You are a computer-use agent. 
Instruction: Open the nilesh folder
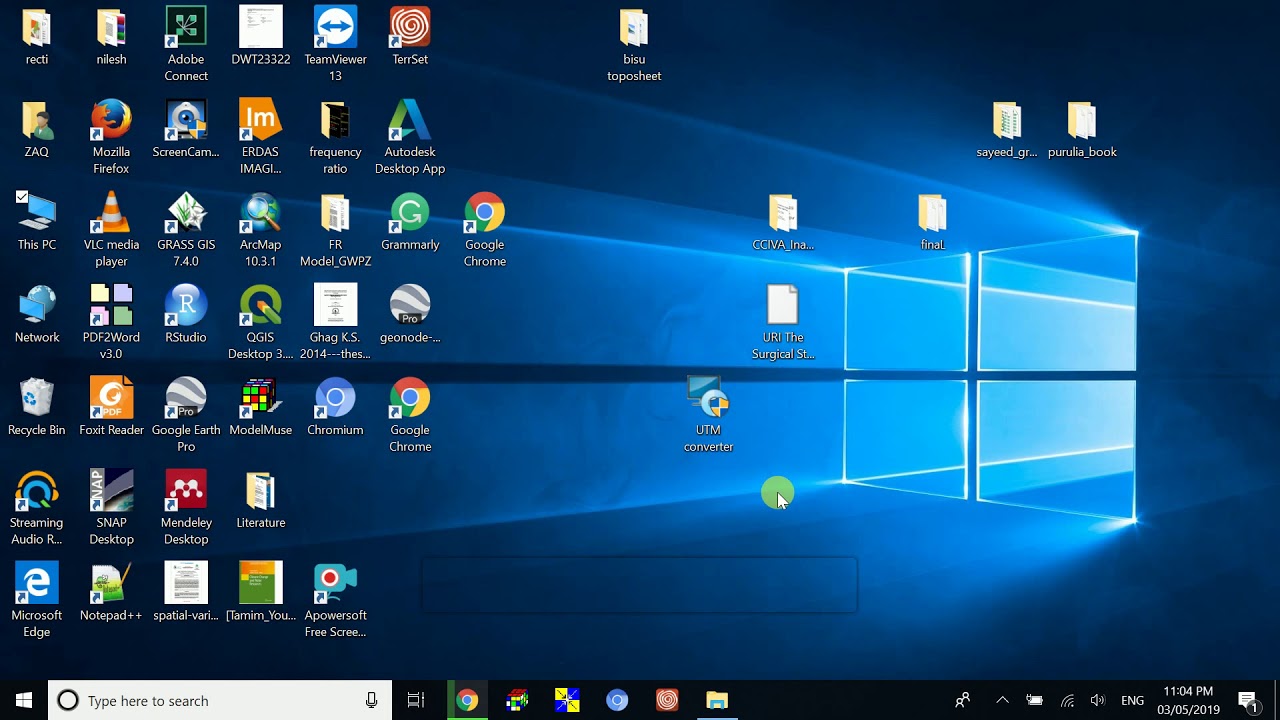111,37
